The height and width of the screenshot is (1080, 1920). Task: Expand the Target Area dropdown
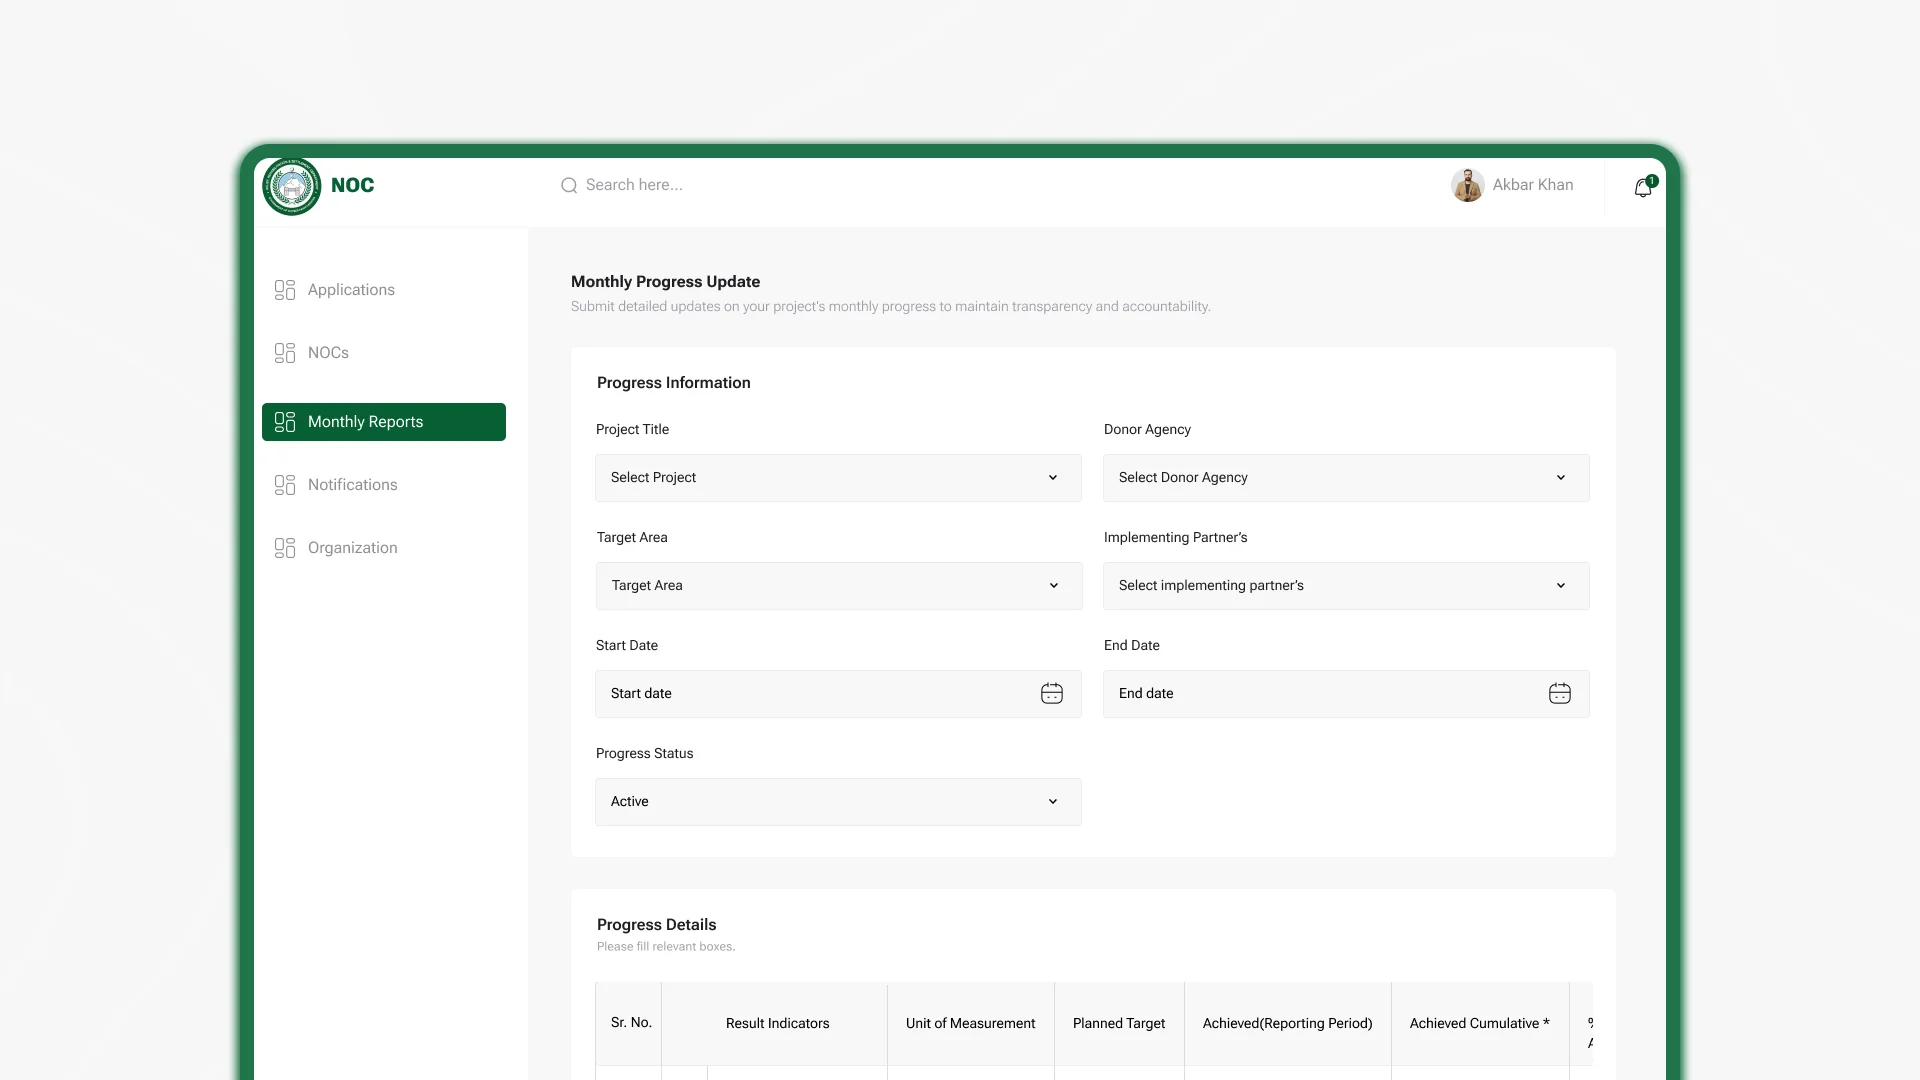click(839, 586)
